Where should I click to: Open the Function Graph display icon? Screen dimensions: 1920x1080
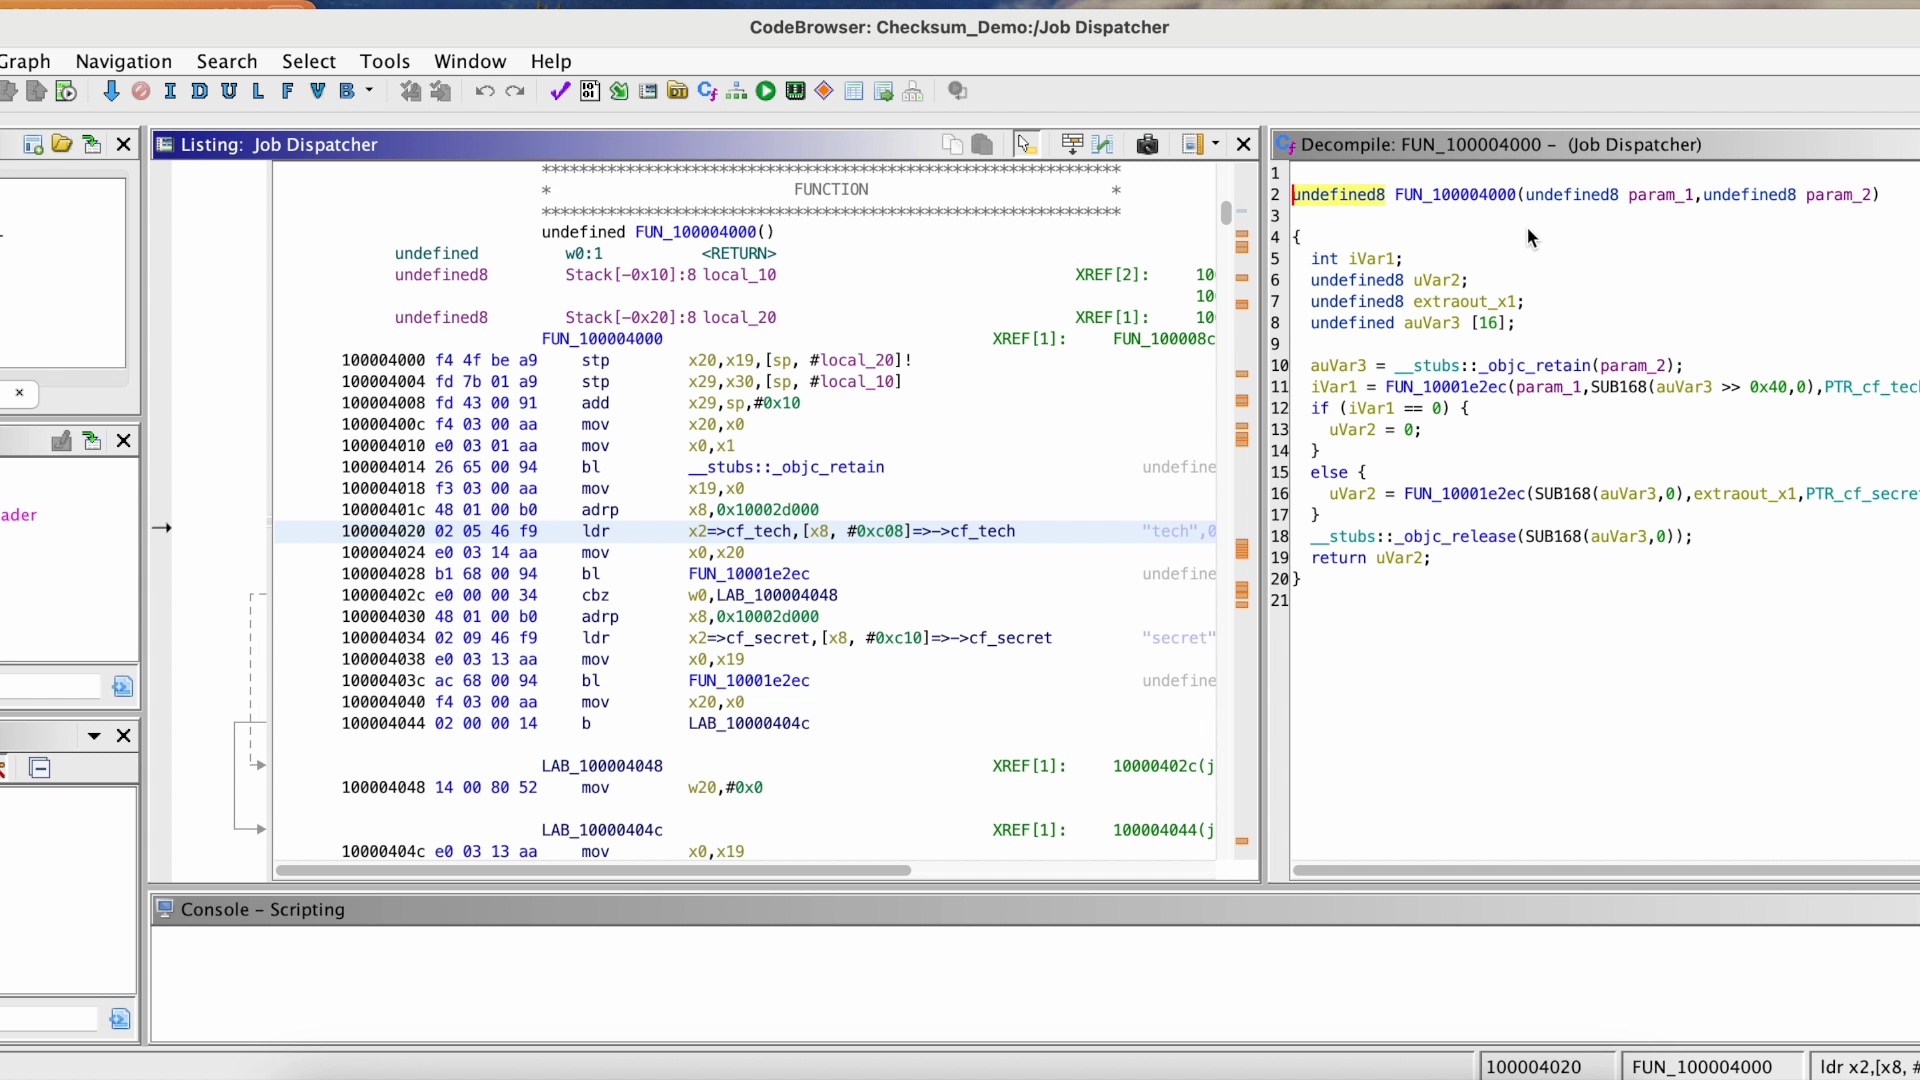(737, 91)
